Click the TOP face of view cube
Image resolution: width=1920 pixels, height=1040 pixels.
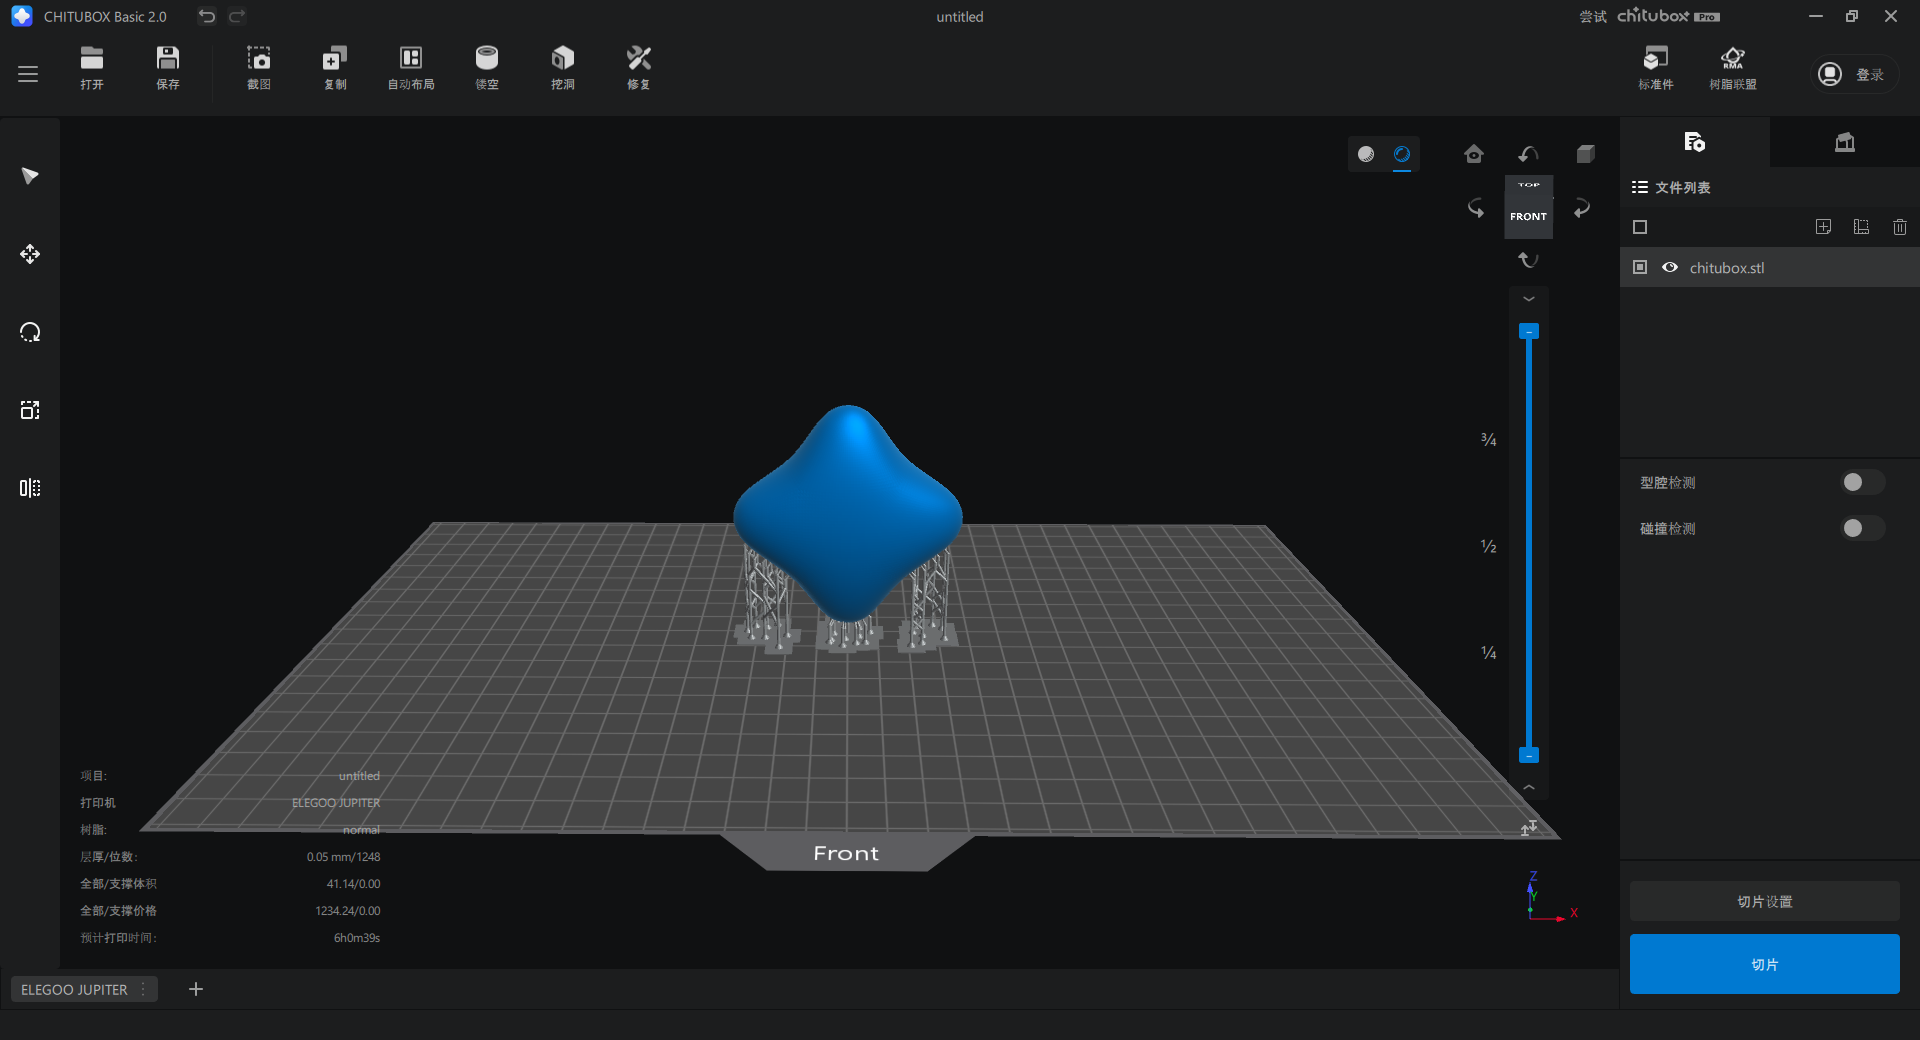click(1529, 185)
